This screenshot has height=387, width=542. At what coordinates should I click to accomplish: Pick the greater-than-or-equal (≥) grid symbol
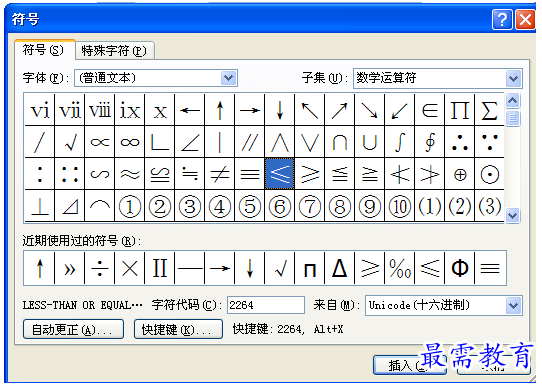310,174
